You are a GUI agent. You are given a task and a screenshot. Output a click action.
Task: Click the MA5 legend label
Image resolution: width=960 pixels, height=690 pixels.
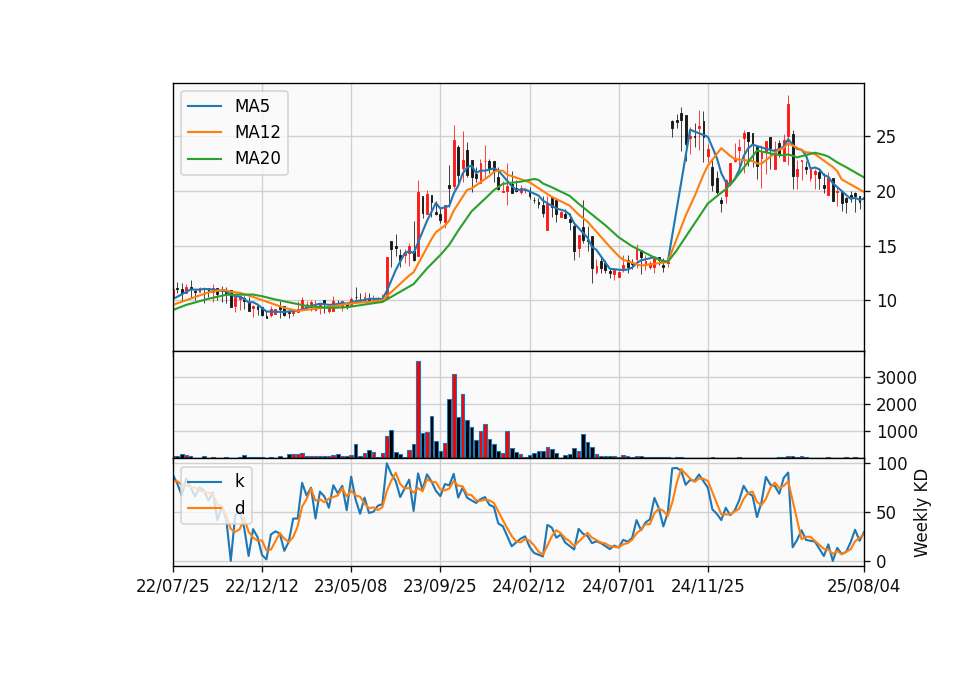coord(252,106)
